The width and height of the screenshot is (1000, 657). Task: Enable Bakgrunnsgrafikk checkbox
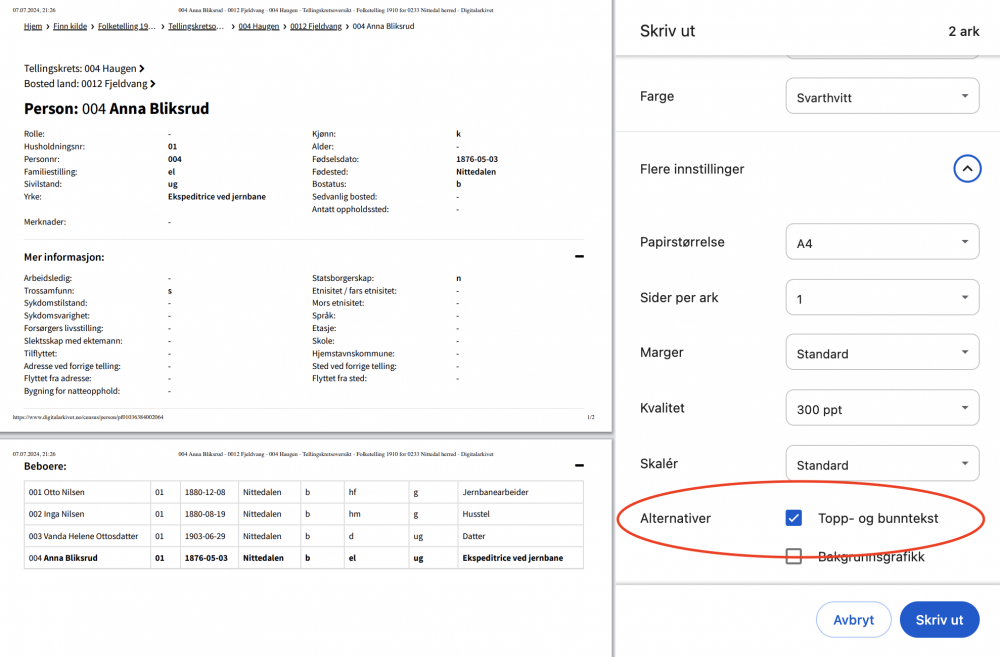click(794, 556)
